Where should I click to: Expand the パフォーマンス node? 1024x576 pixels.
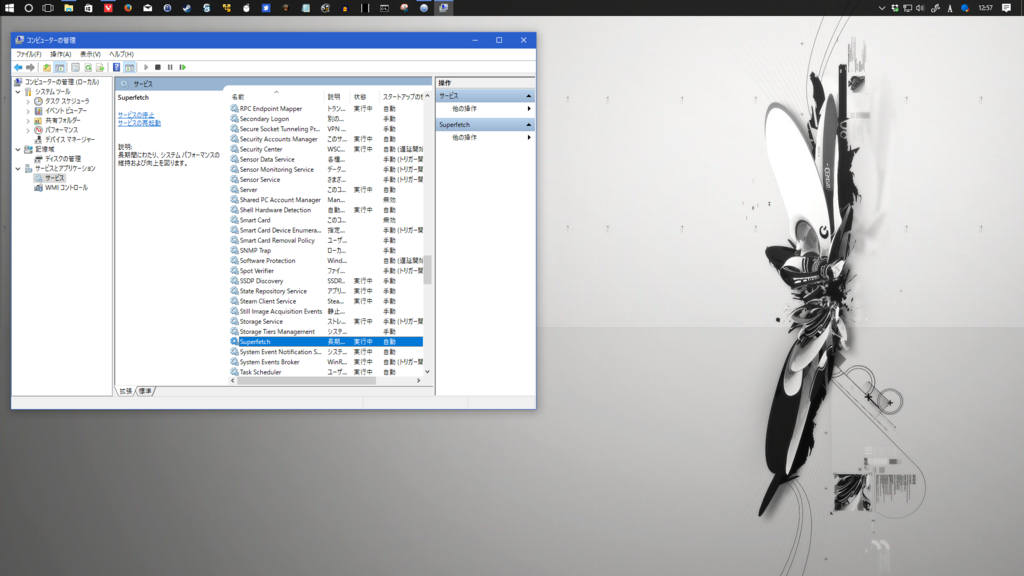[x=28, y=131]
